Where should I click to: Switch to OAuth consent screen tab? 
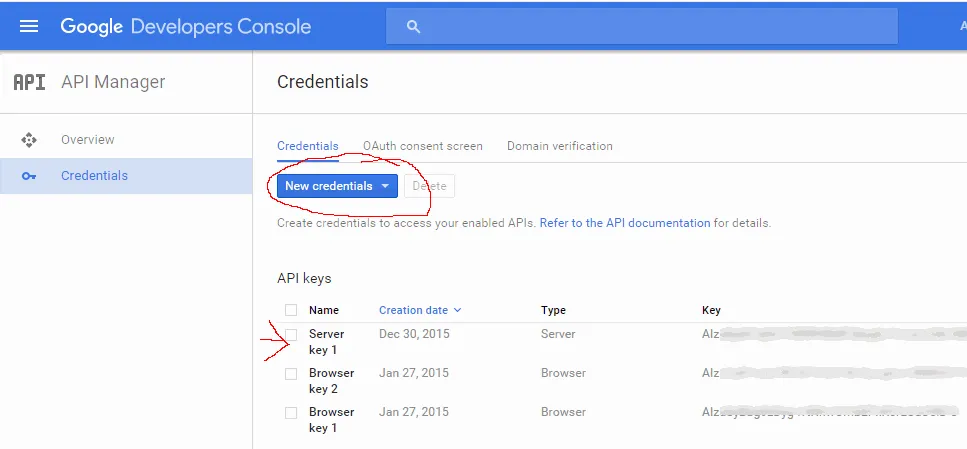click(422, 146)
